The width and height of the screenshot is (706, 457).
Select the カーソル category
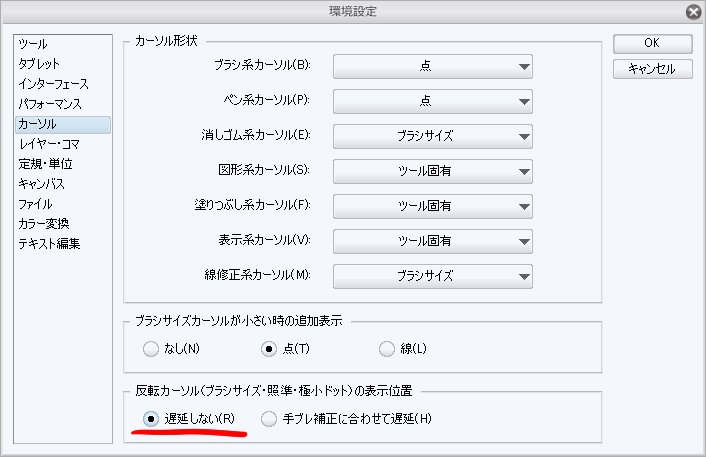(63, 124)
